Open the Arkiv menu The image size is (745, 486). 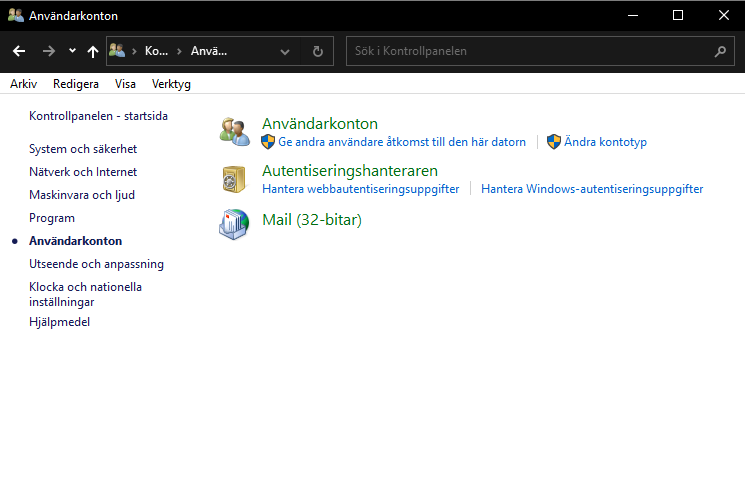[24, 84]
